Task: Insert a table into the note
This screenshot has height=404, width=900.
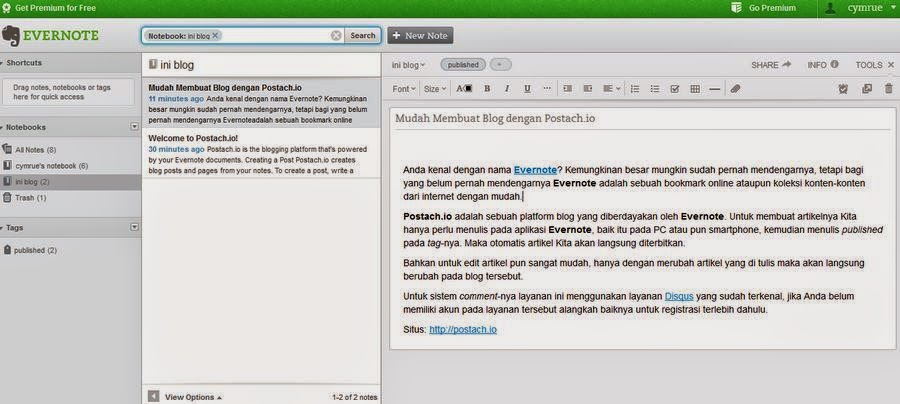Action: pyautogui.click(x=695, y=89)
